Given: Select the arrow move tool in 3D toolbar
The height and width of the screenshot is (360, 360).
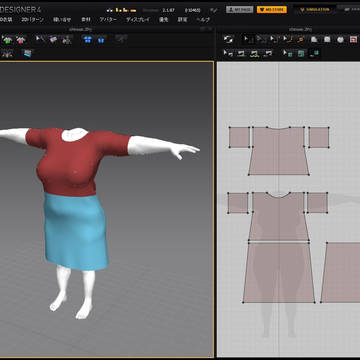Looking at the screenshot, I should pos(40,40).
